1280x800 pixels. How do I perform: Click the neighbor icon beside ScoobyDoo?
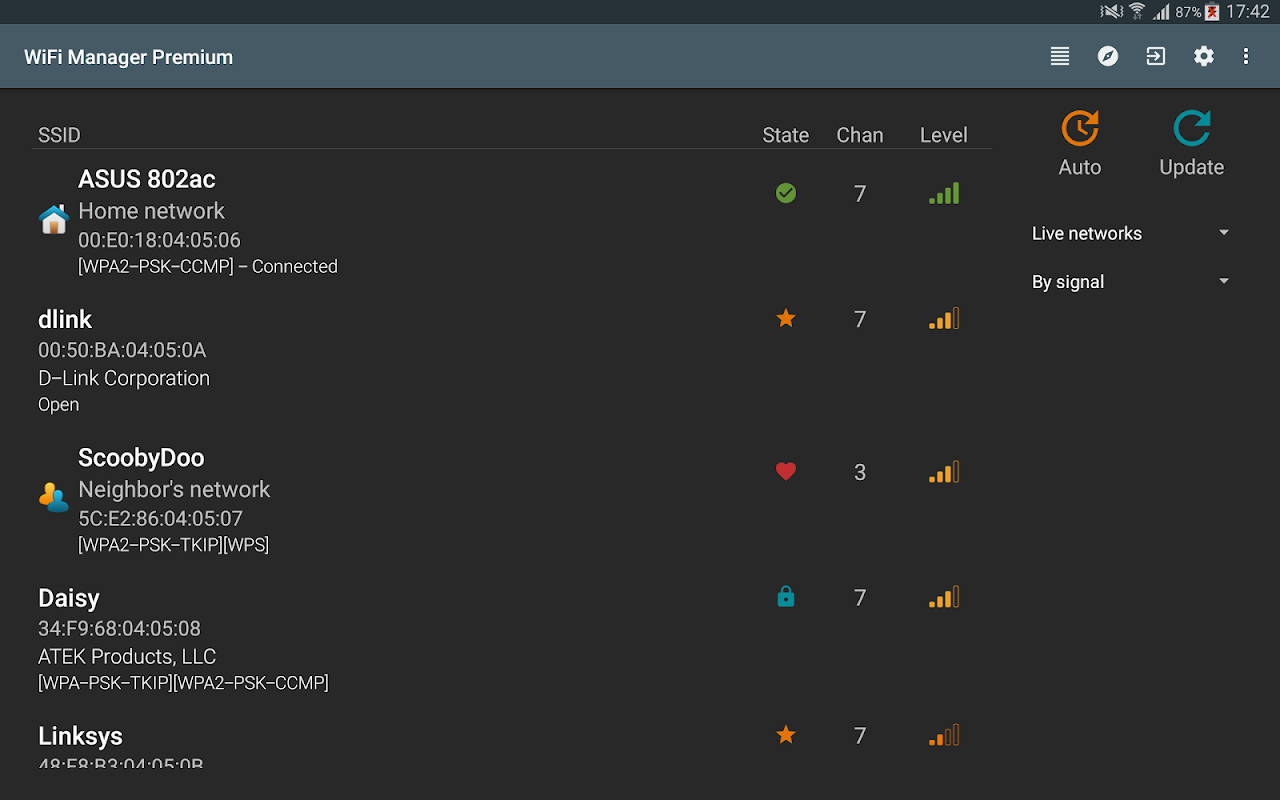click(x=54, y=496)
